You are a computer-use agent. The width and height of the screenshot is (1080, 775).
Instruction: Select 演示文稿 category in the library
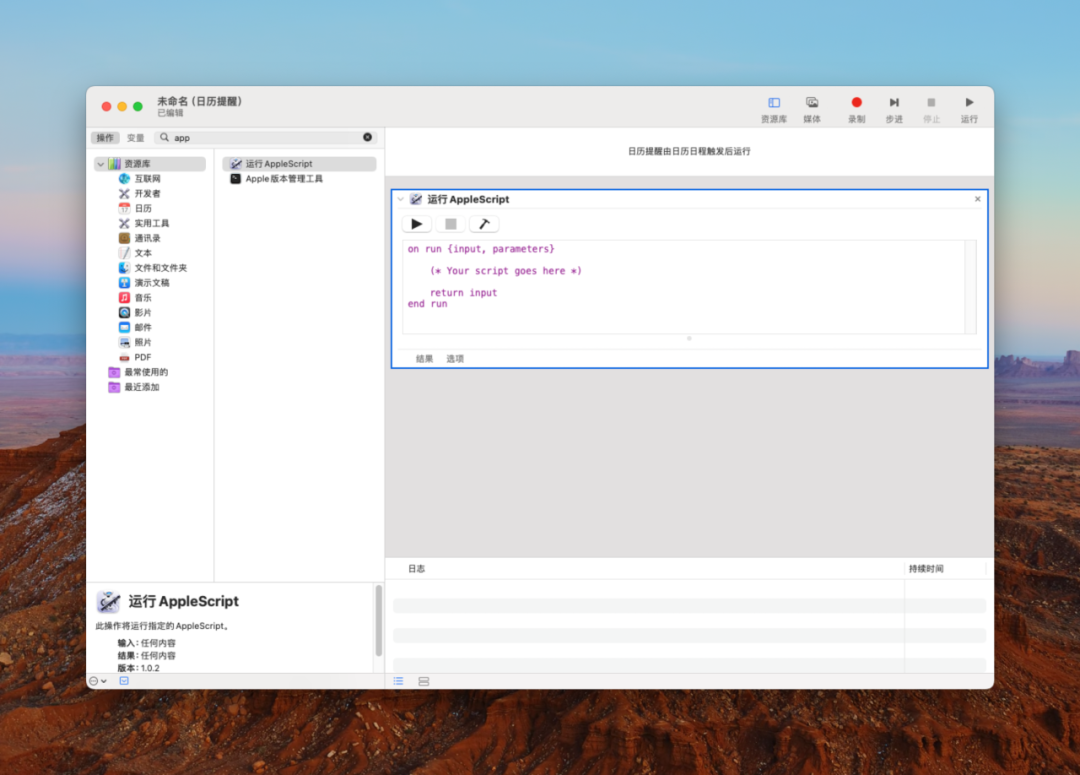pyautogui.click(x=144, y=282)
